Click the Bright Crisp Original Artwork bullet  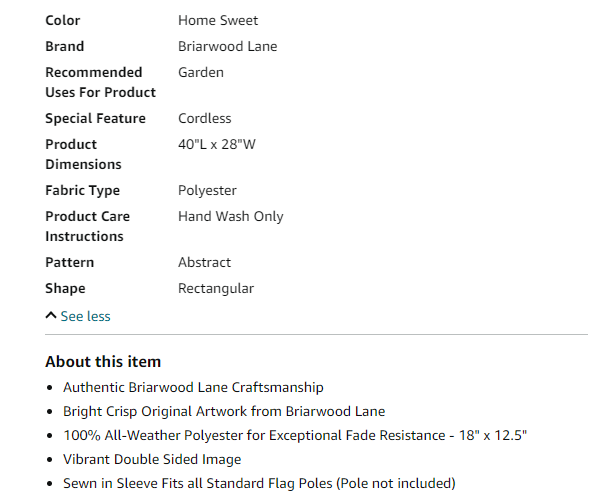click(224, 411)
